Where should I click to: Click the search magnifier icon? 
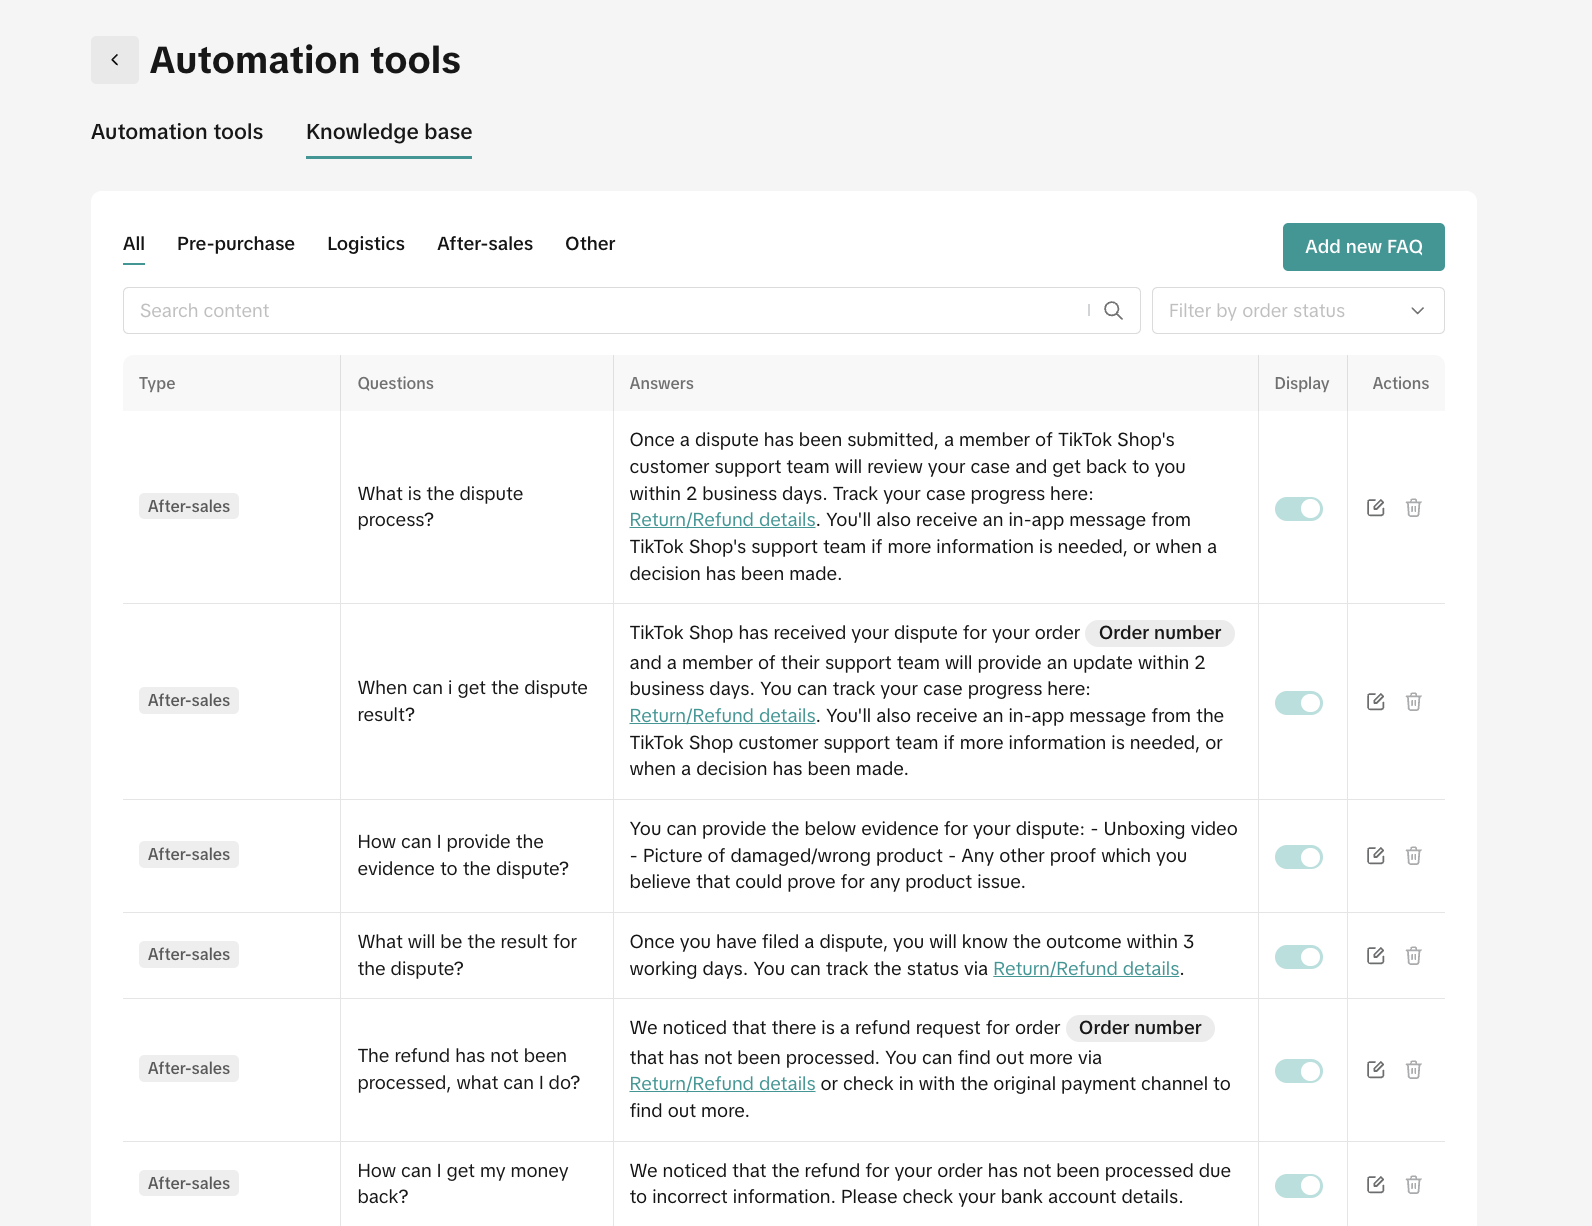click(1113, 311)
